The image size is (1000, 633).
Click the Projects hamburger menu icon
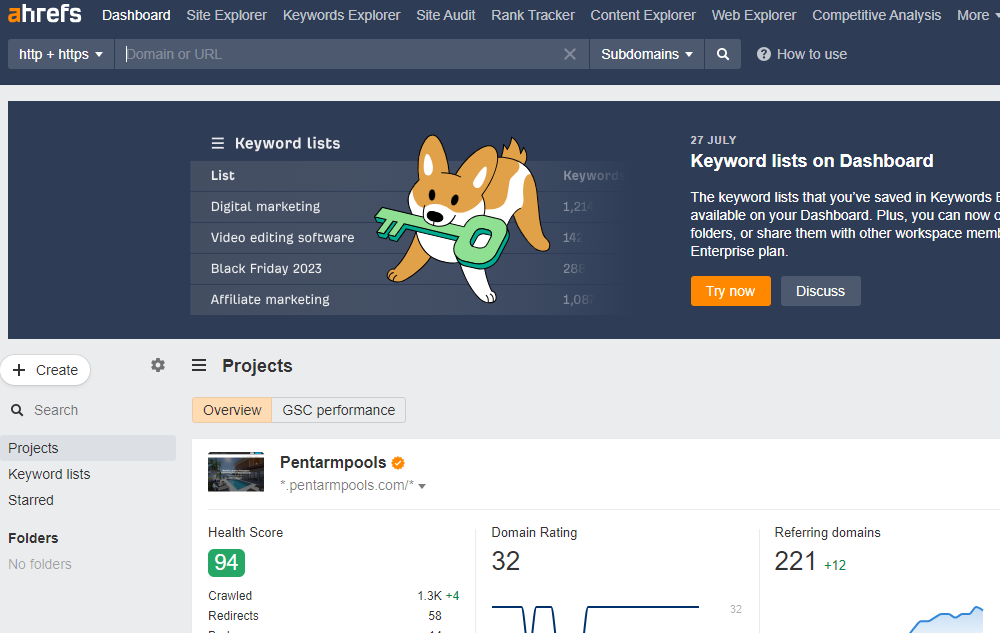(x=199, y=365)
